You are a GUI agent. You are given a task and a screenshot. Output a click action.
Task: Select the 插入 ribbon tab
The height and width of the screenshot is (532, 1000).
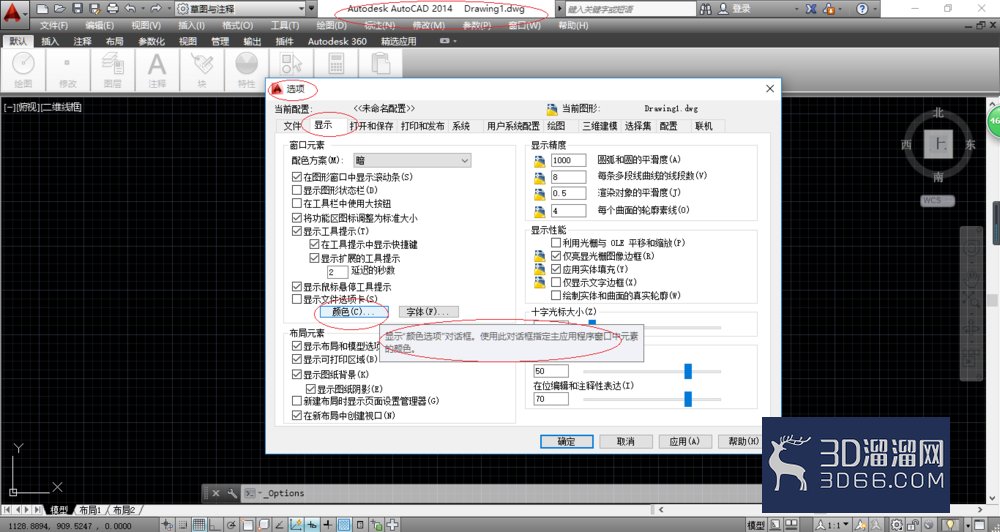pyautogui.click(x=50, y=41)
